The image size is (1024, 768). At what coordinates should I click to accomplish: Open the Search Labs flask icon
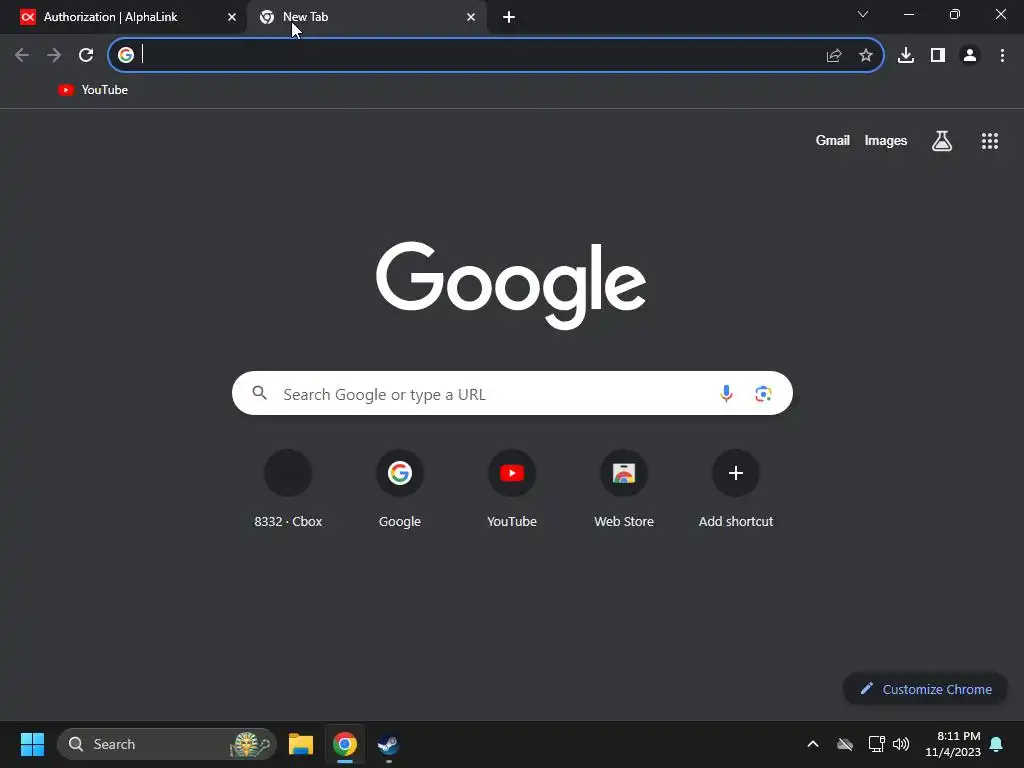(941, 140)
